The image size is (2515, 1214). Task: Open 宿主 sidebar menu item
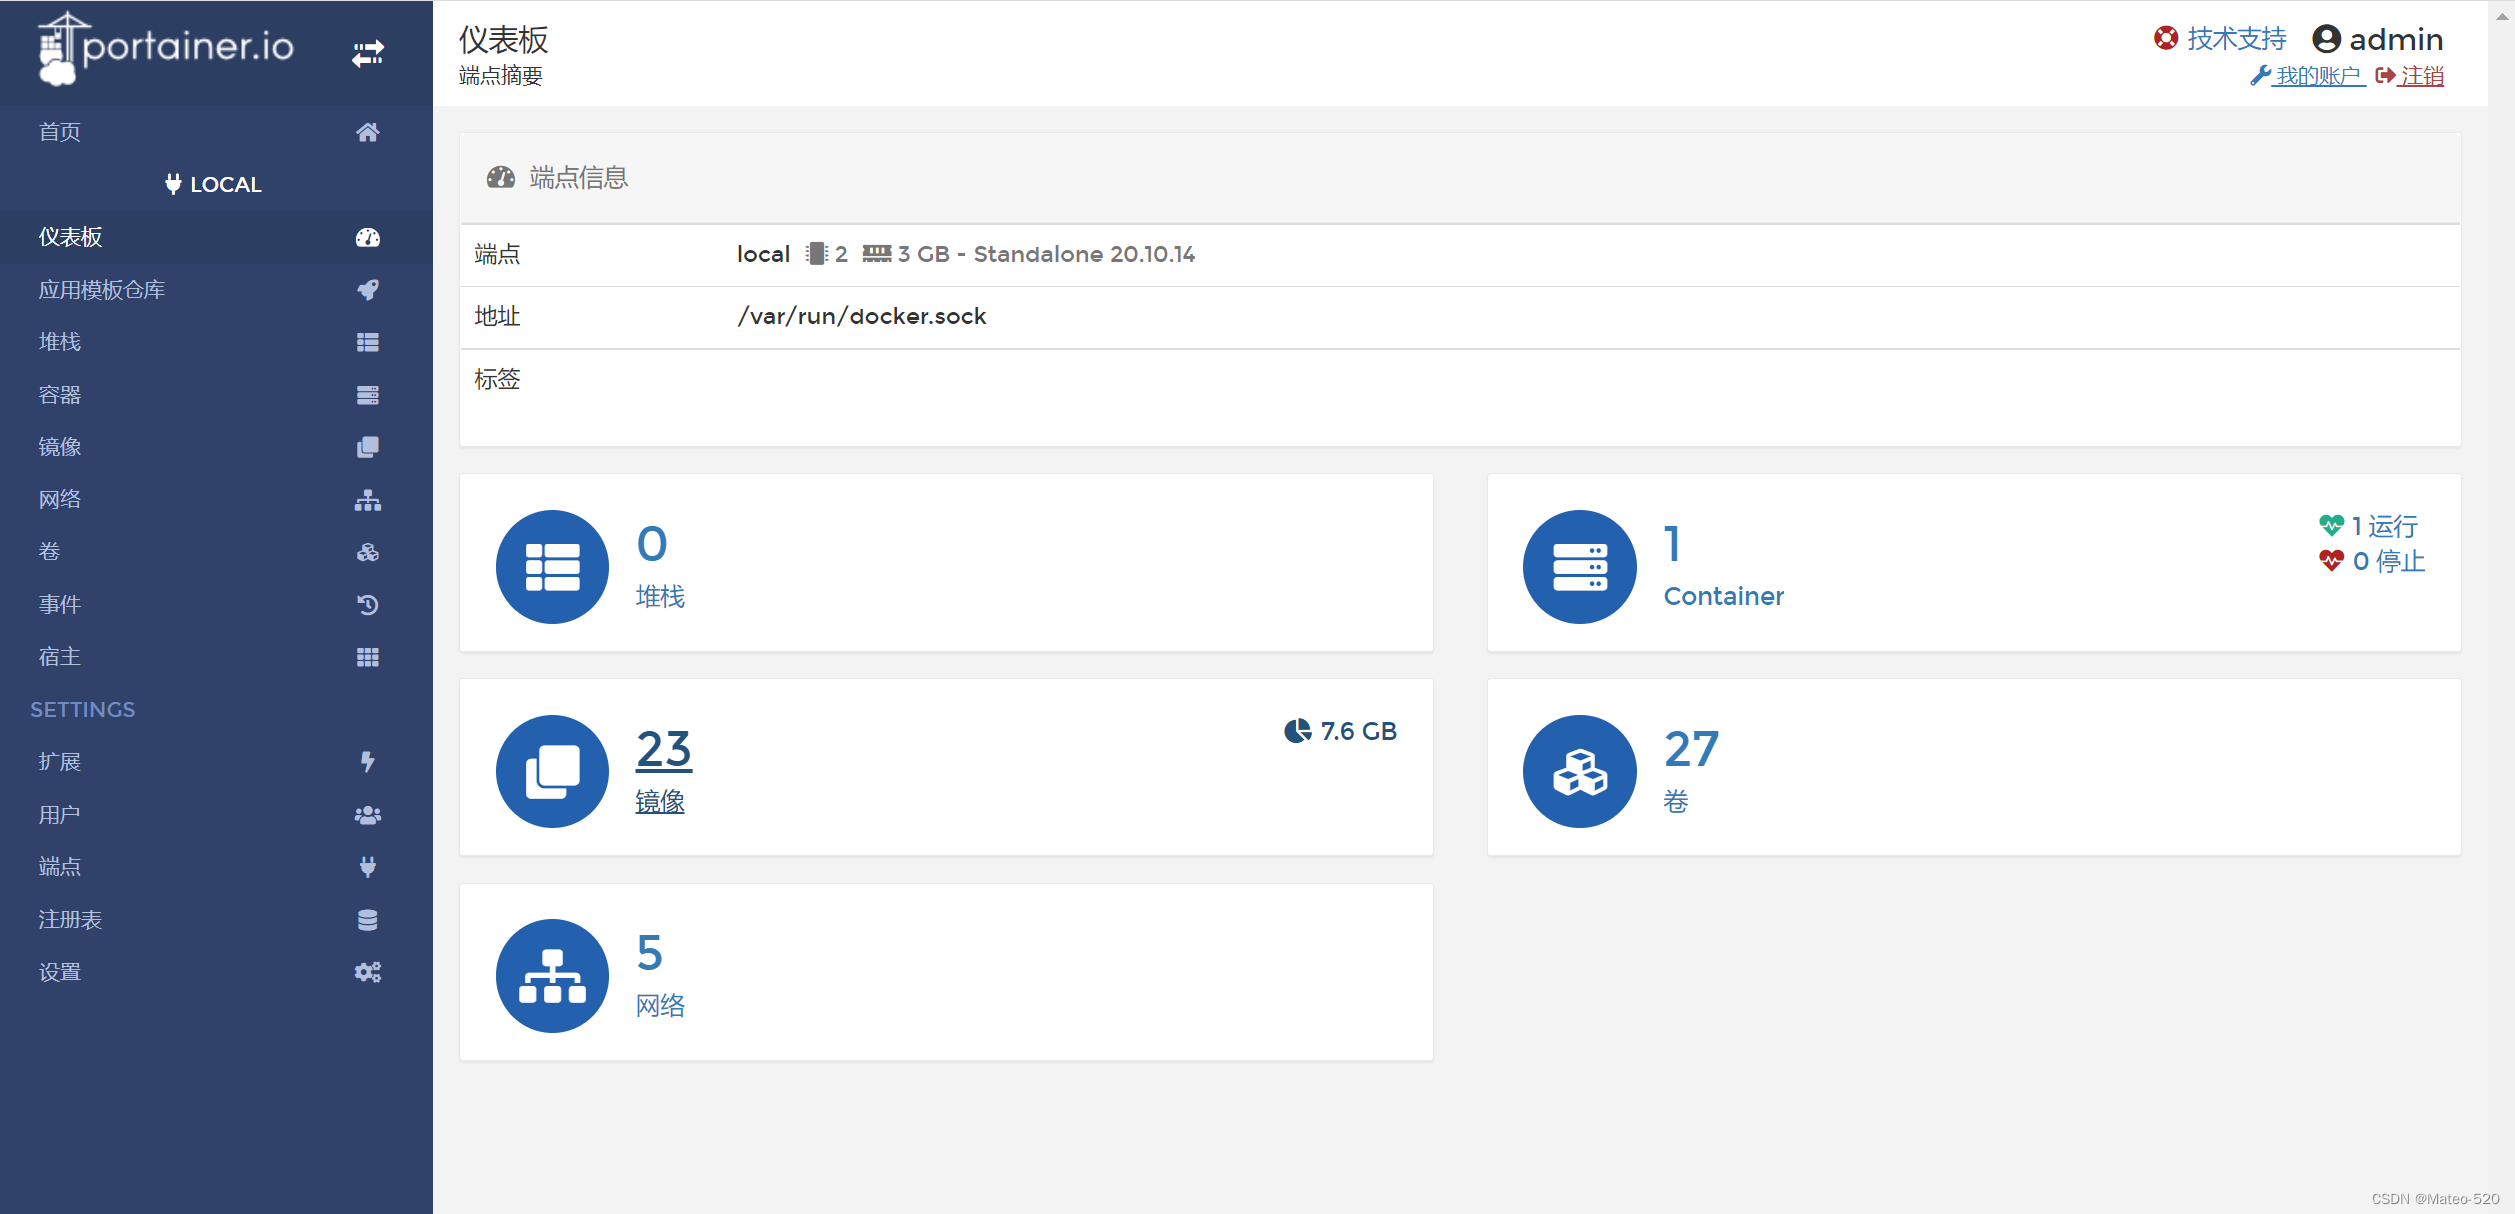click(x=60, y=657)
